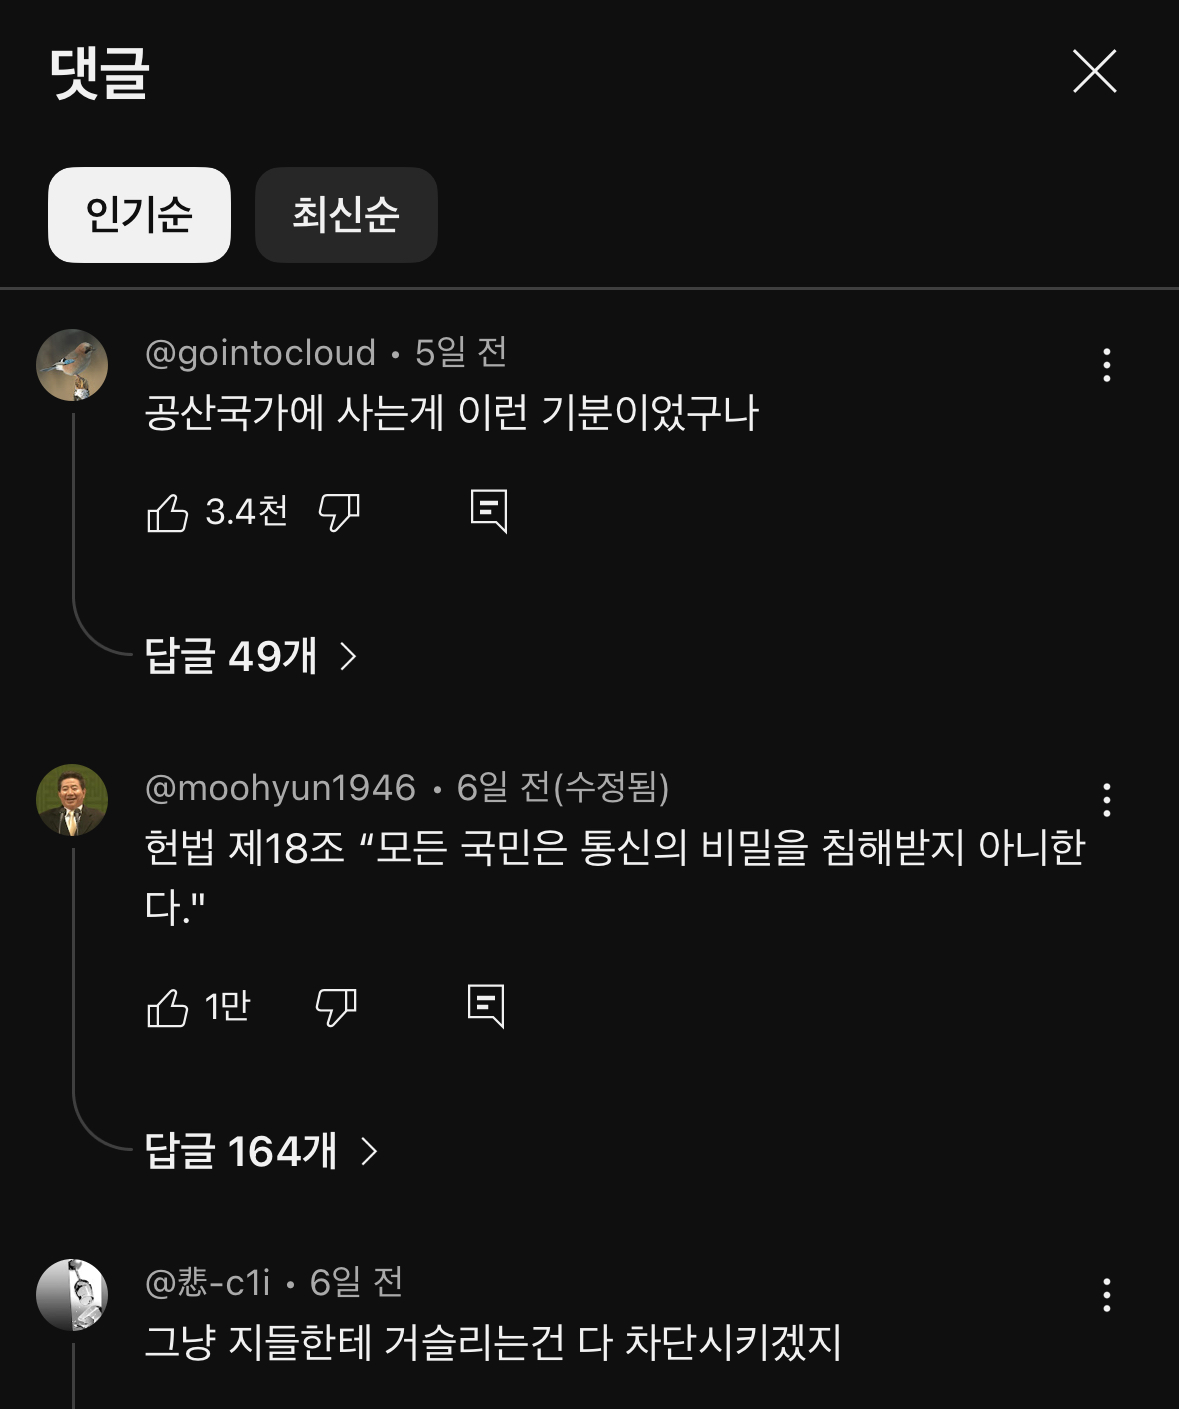The image size is (1179, 1409).
Task: Switch sorting to 최신순
Action: (346, 215)
